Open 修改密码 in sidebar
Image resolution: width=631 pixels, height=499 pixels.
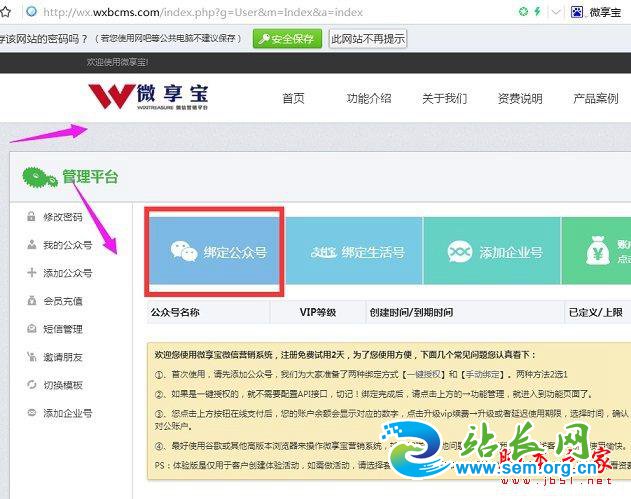click(63, 217)
